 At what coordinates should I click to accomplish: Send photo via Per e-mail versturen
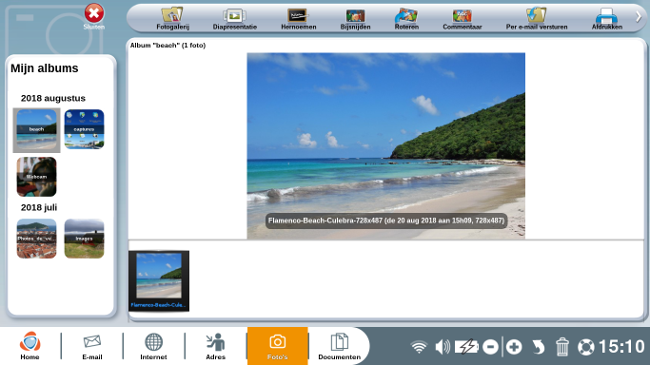point(536,19)
